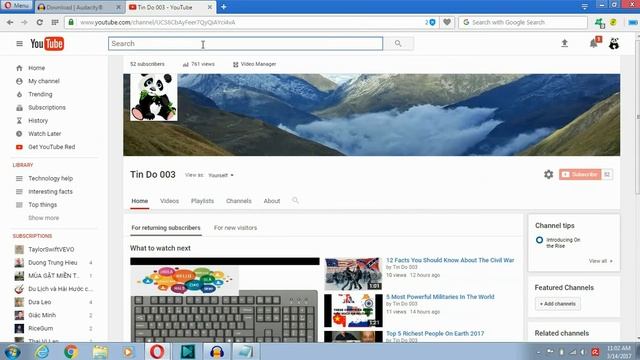Open TaylorSwiftVEVO subscription
This screenshot has height=360, width=640.
coord(51,249)
